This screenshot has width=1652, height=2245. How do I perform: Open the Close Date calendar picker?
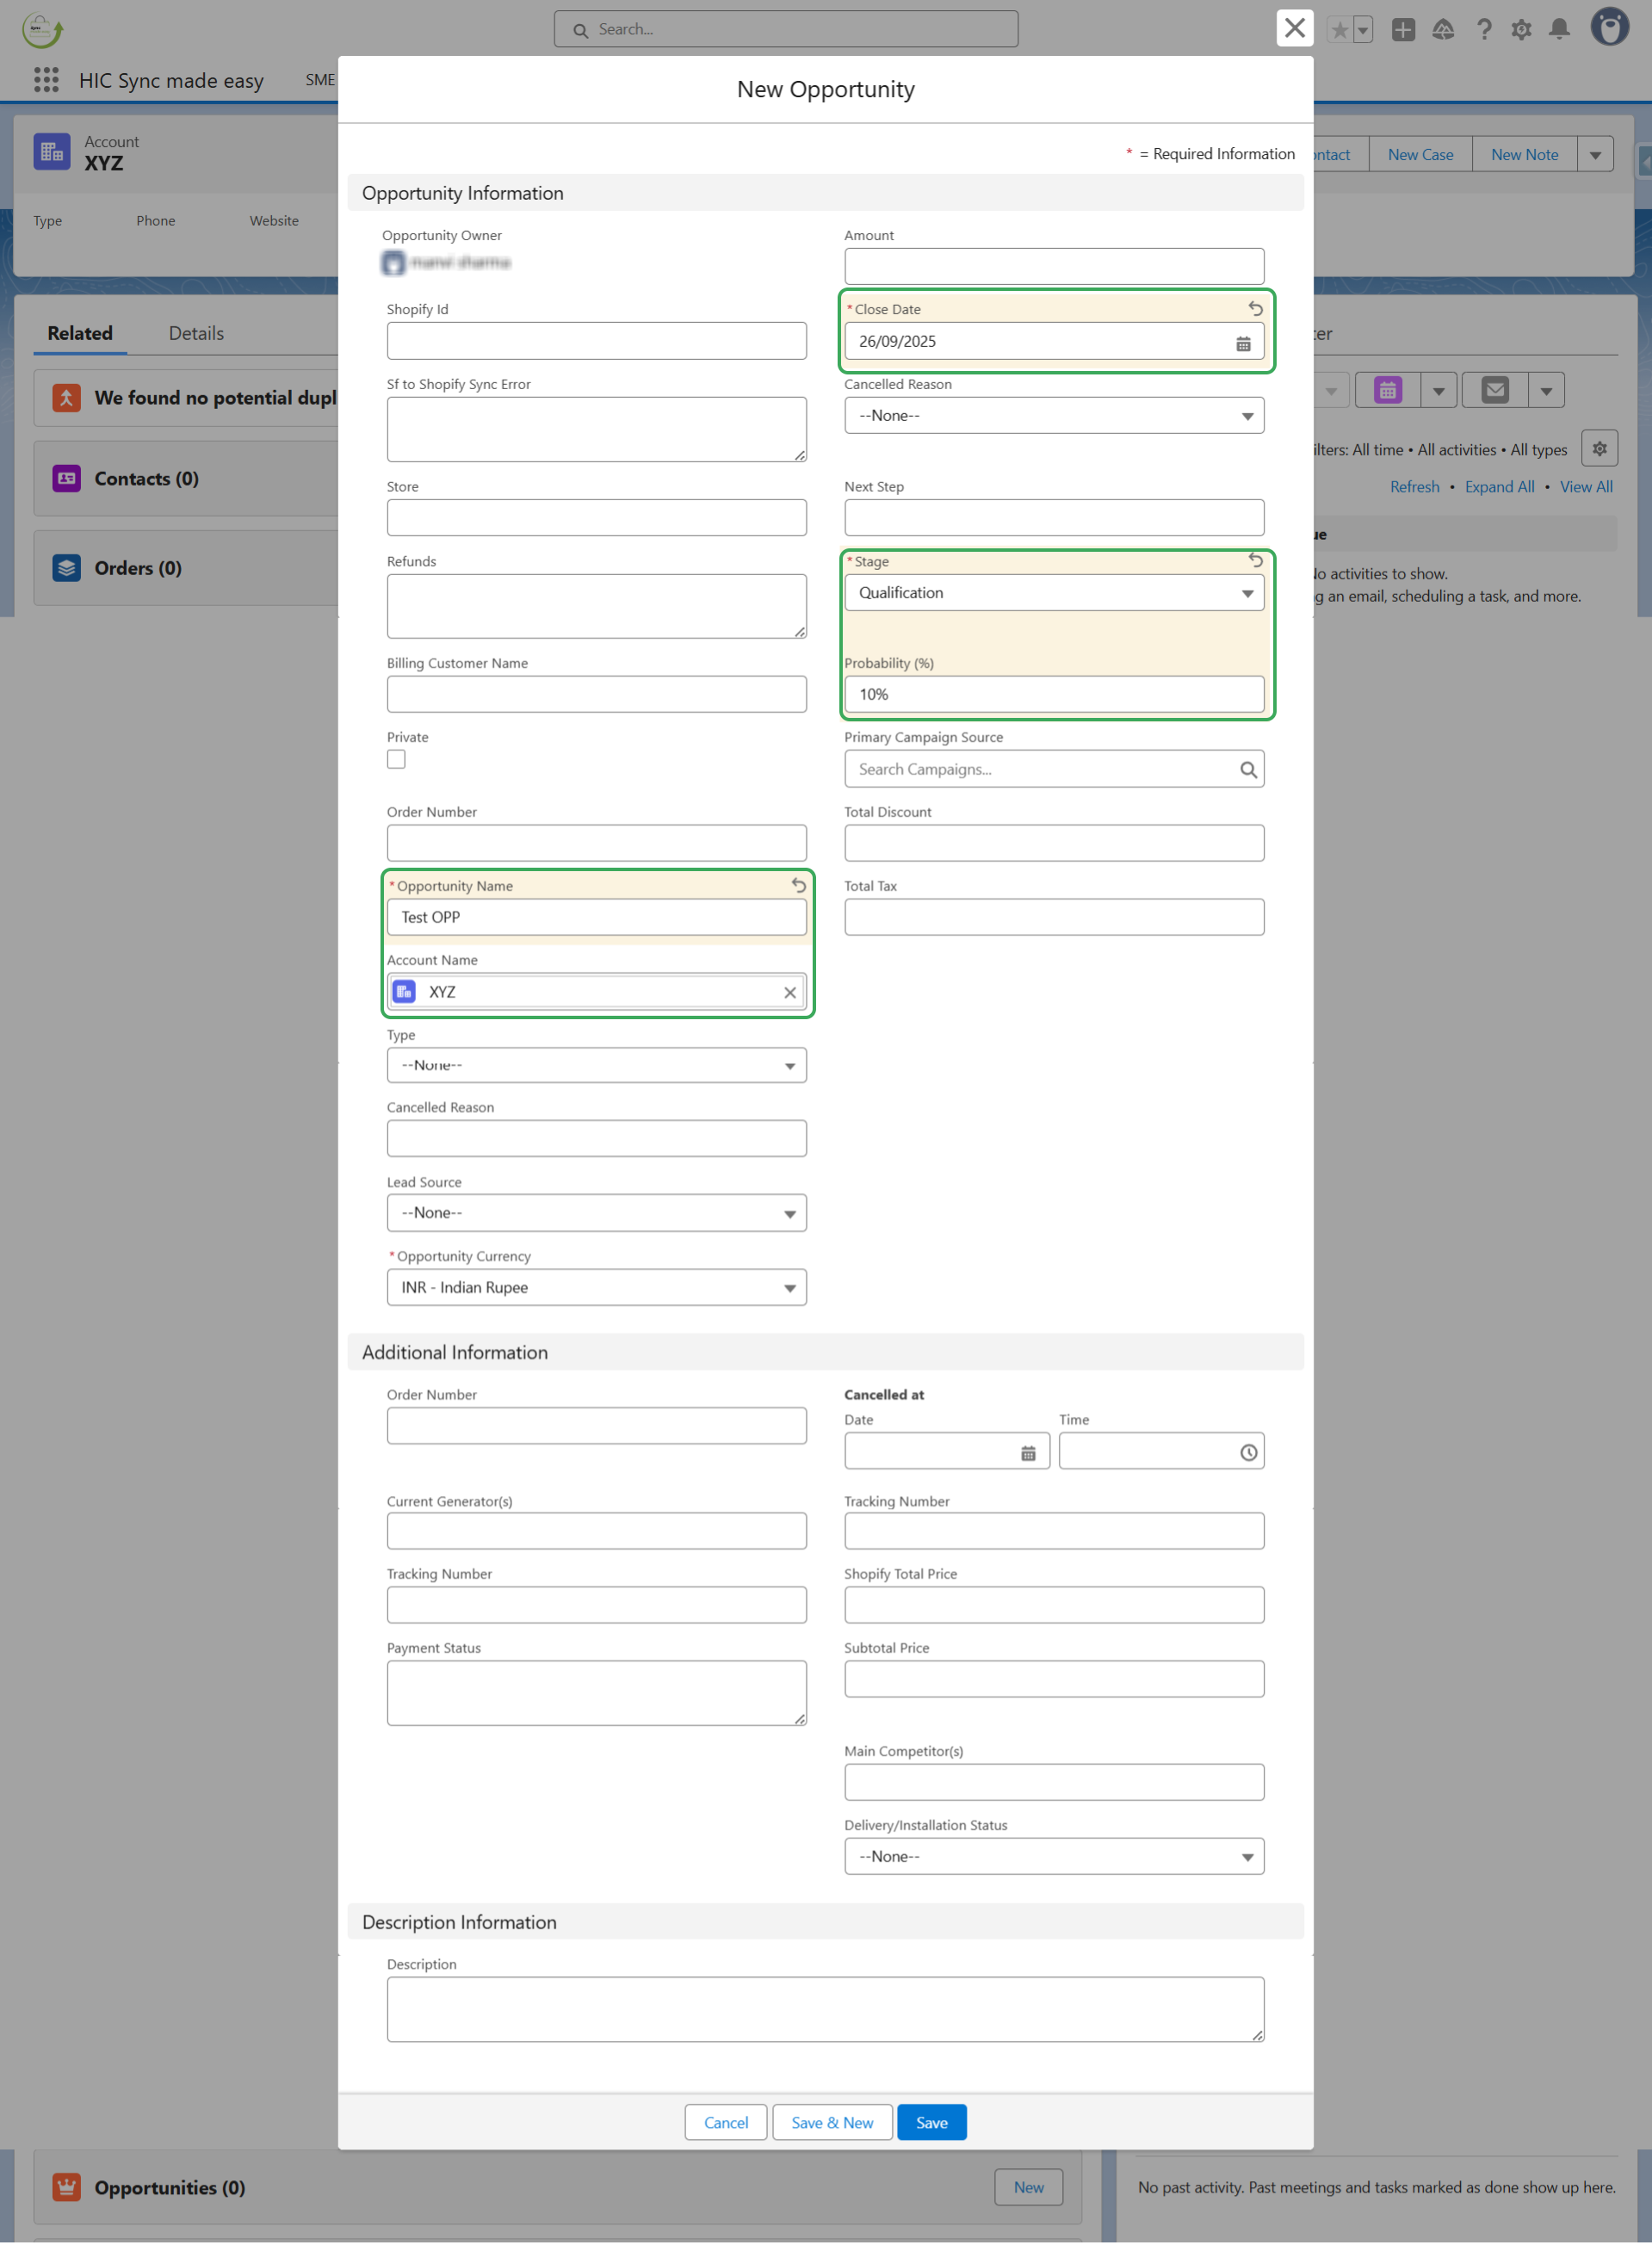(x=1243, y=343)
